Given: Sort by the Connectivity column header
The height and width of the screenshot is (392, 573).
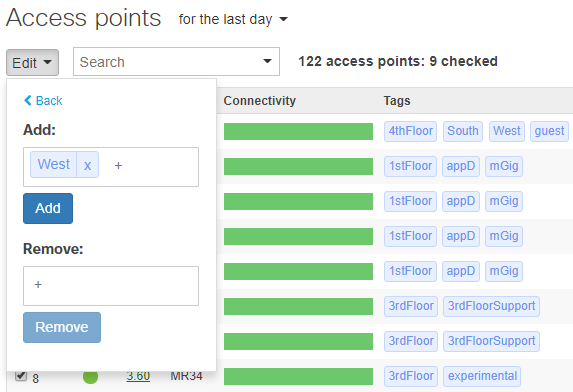Looking at the screenshot, I should 259,100.
